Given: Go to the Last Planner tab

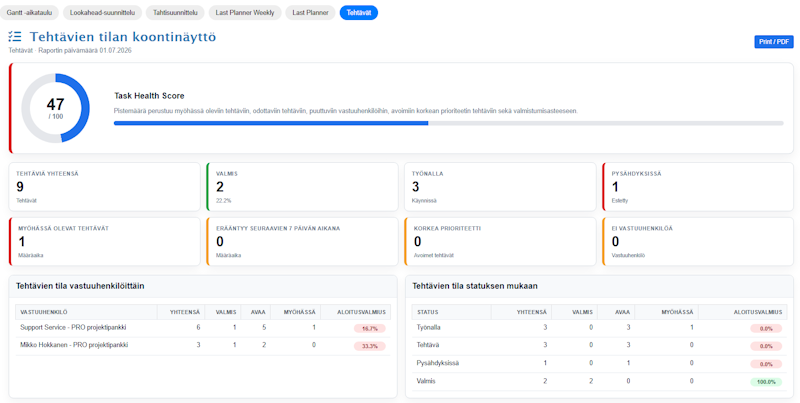Looking at the screenshot, I should 310,13.
